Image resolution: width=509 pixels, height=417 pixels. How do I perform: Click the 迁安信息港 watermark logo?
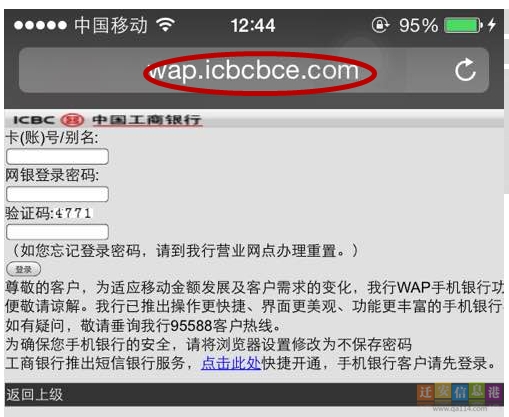click(x=459, y=392)
